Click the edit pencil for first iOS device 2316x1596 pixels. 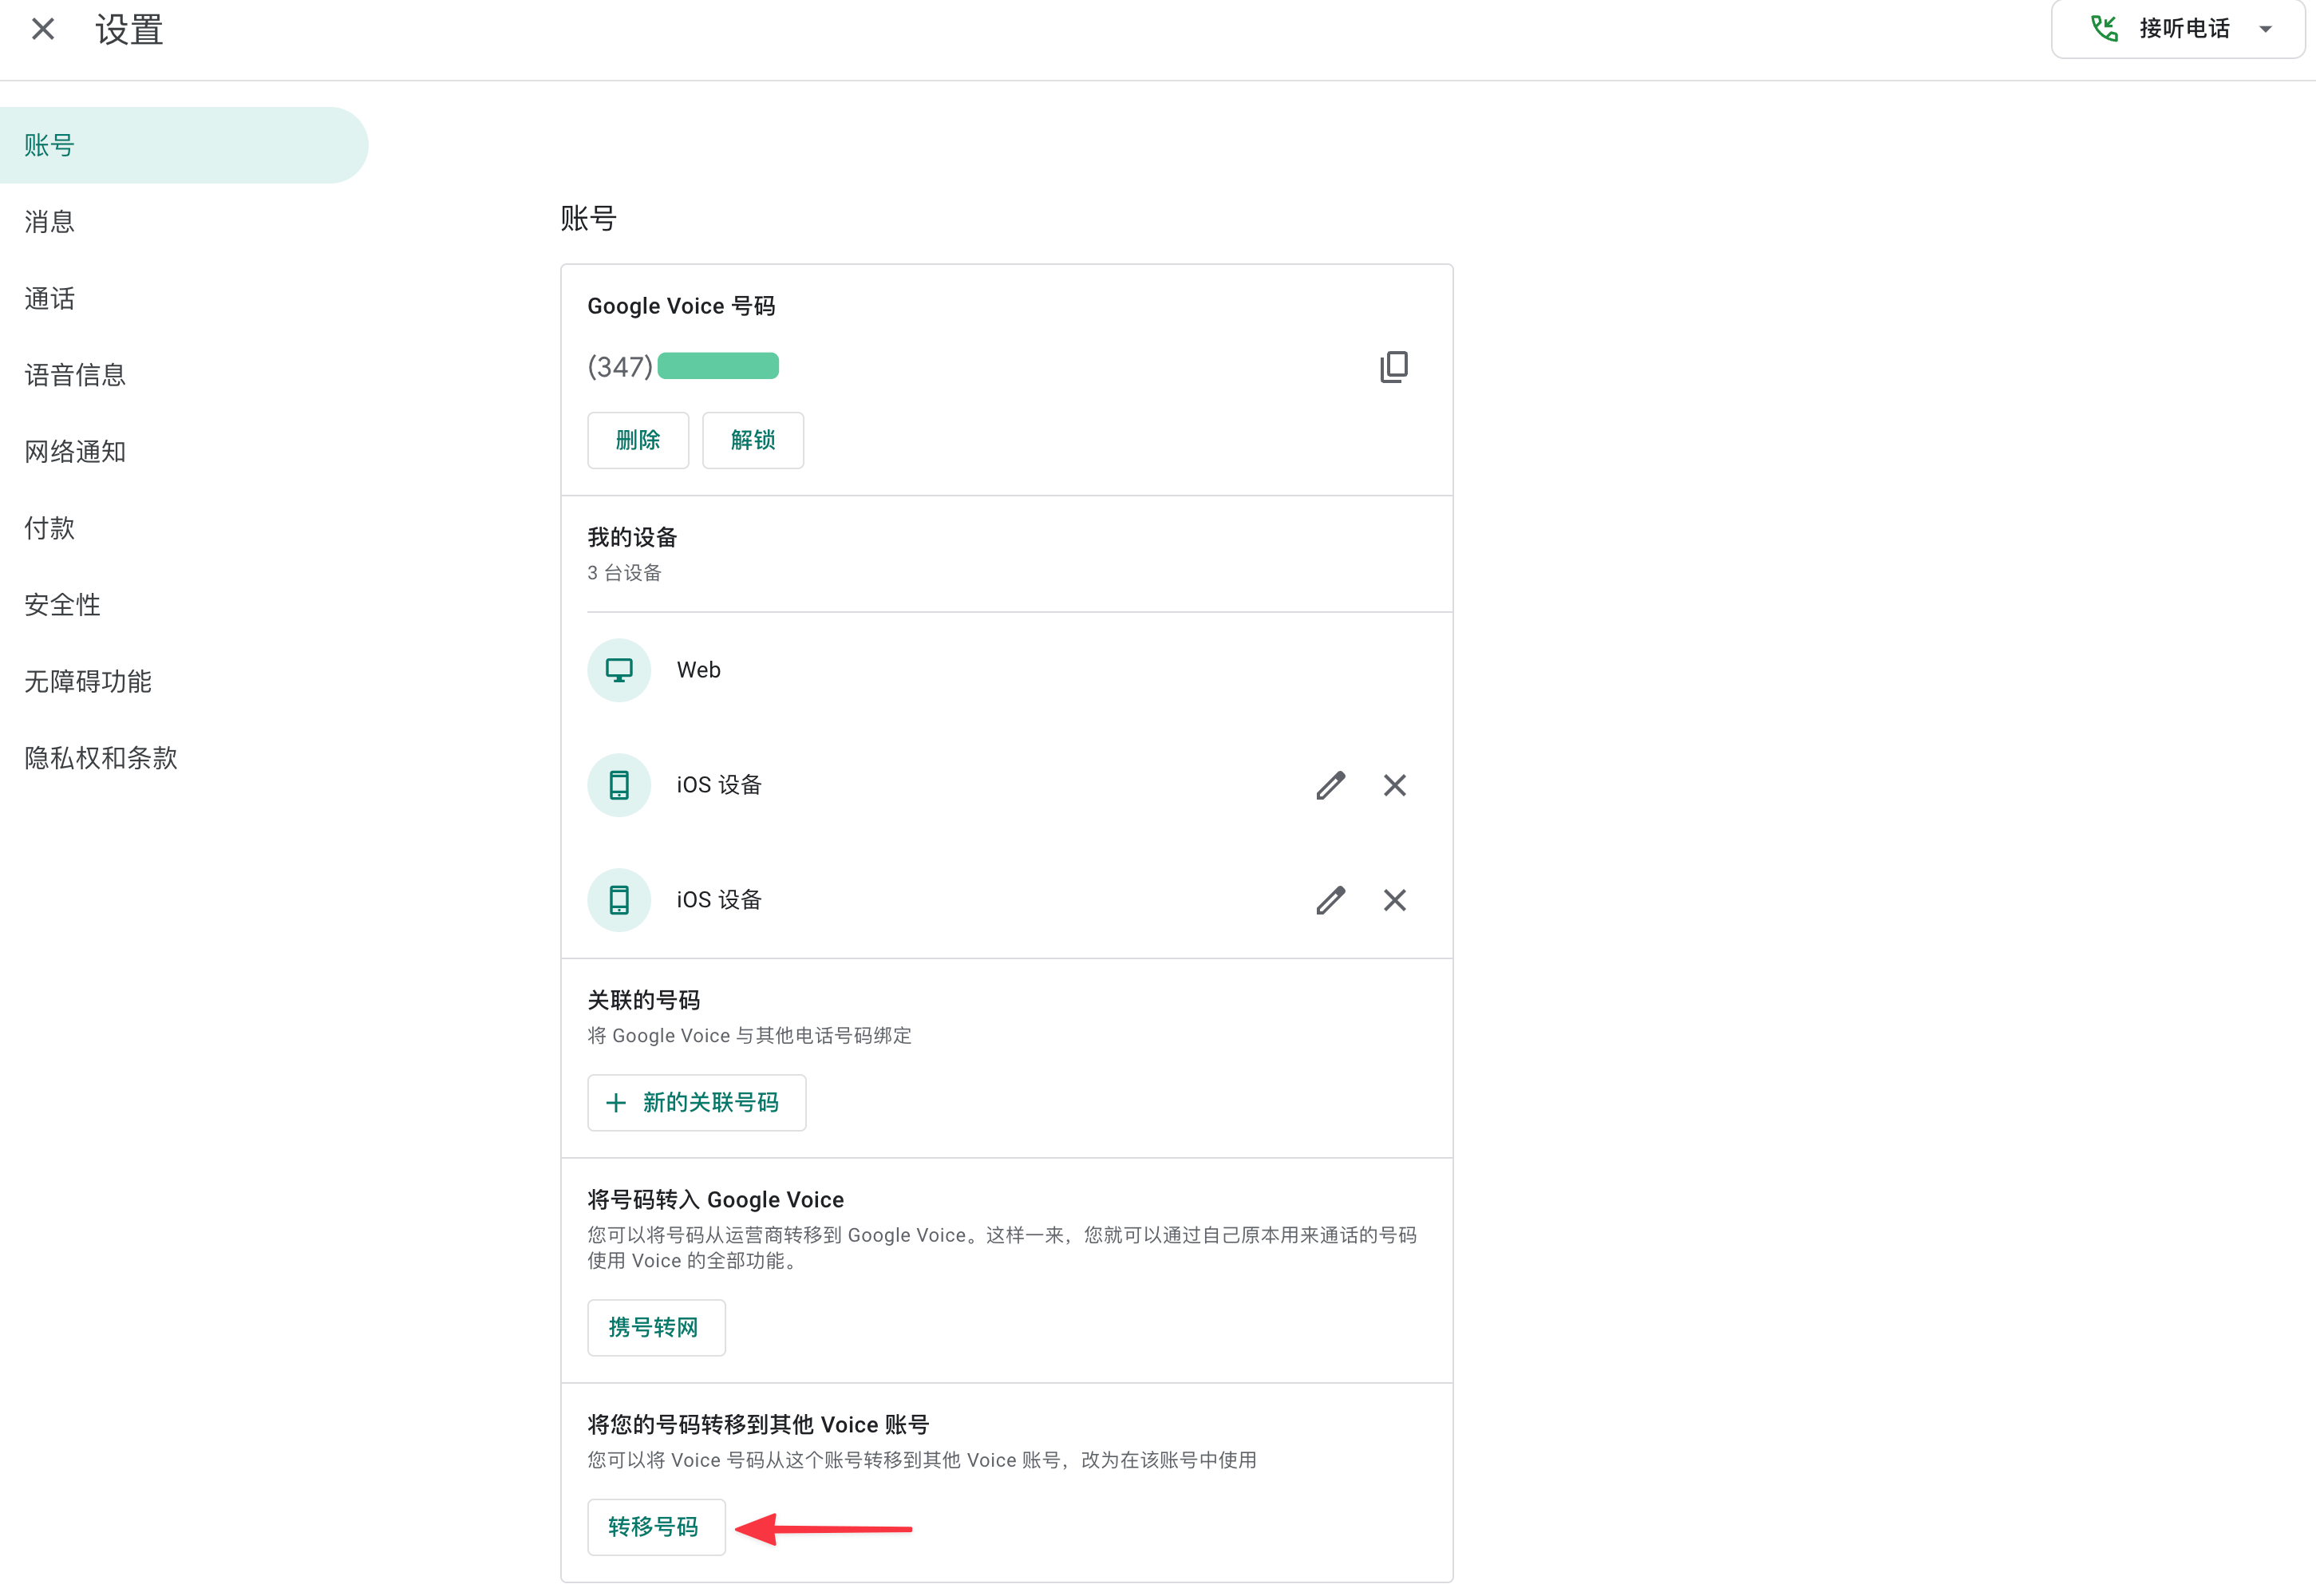point(1330,785)
